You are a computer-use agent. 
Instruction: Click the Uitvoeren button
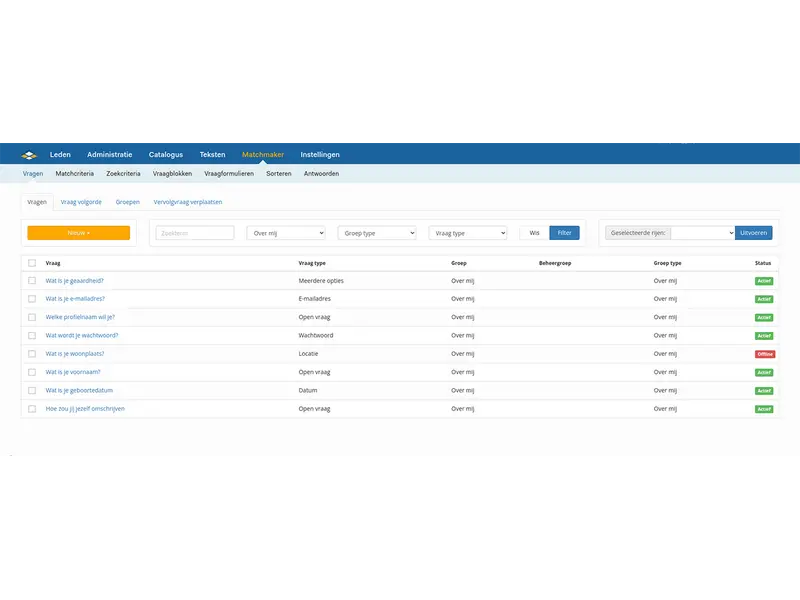[x=754, y=233]
